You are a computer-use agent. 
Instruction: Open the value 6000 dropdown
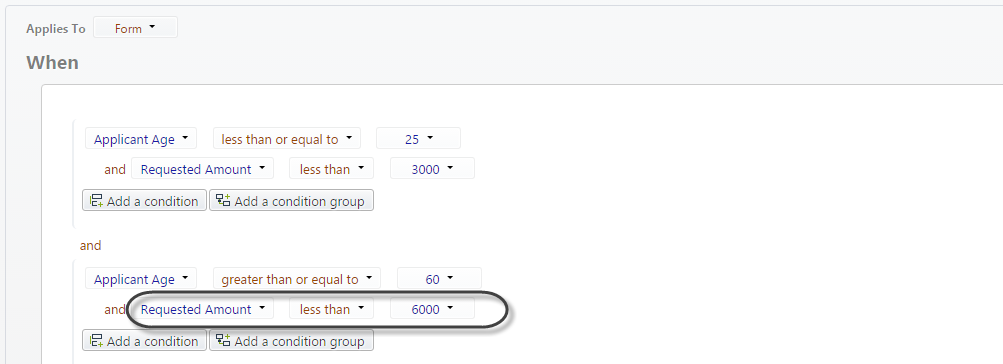click(x=432, y=309)
